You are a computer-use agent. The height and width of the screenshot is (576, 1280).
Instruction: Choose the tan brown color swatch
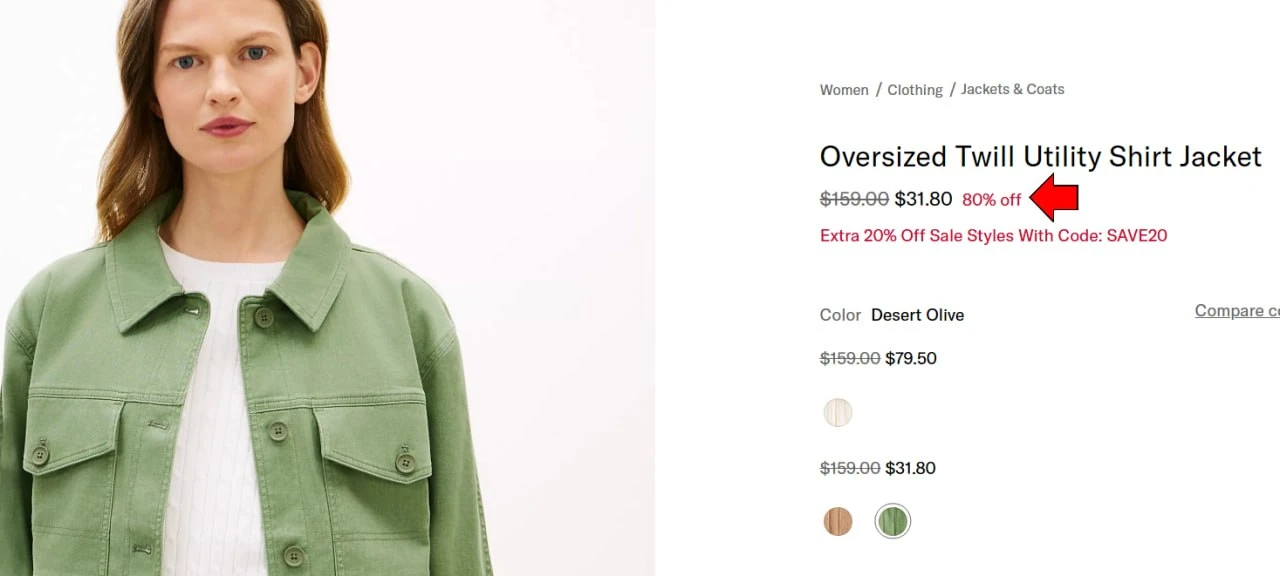click(838, 521)
